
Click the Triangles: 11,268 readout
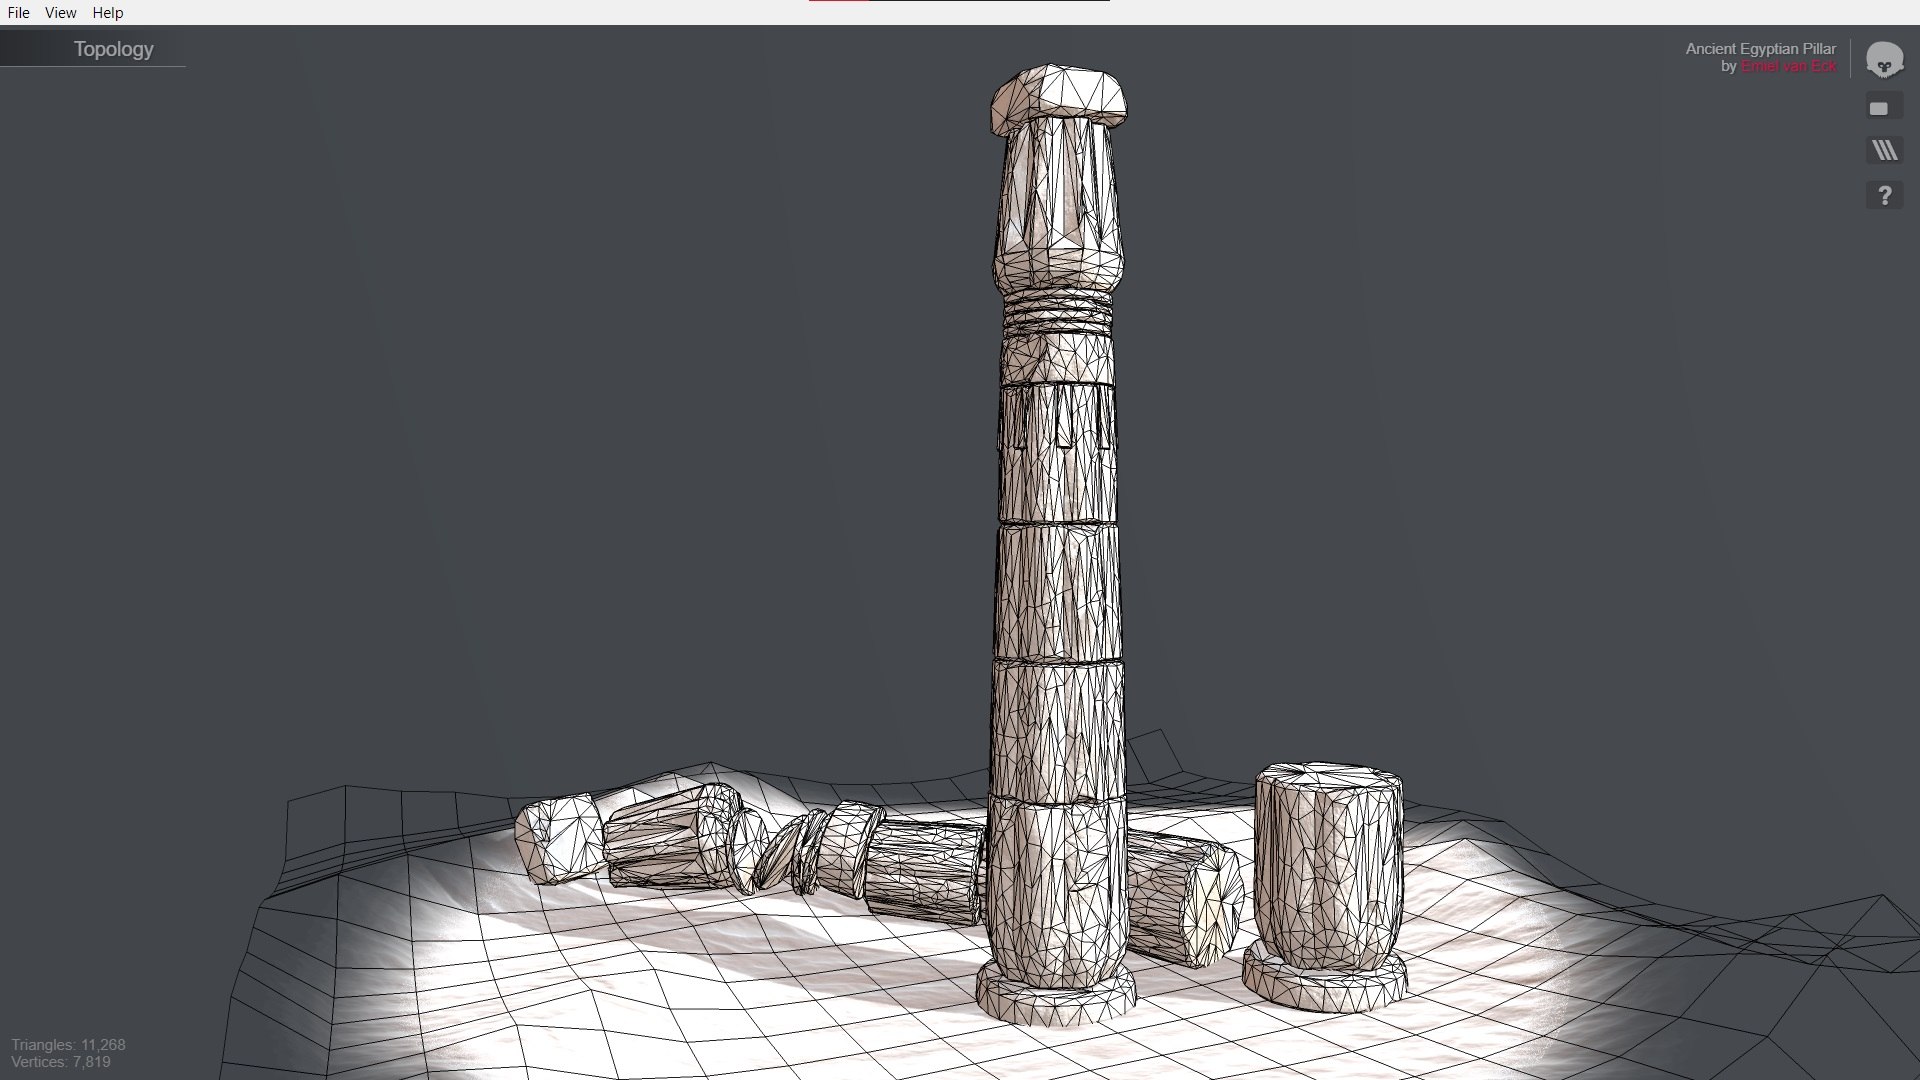pyautogui.click(x=68, y=1044)
